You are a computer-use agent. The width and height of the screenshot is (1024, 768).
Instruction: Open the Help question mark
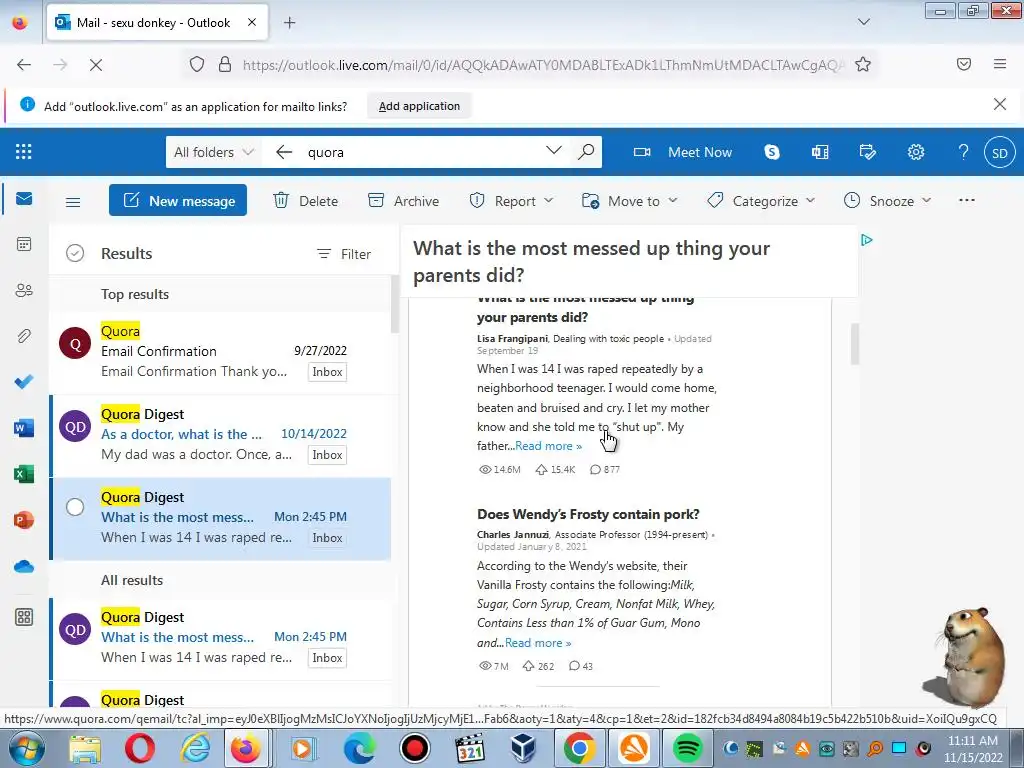(963, 152)
